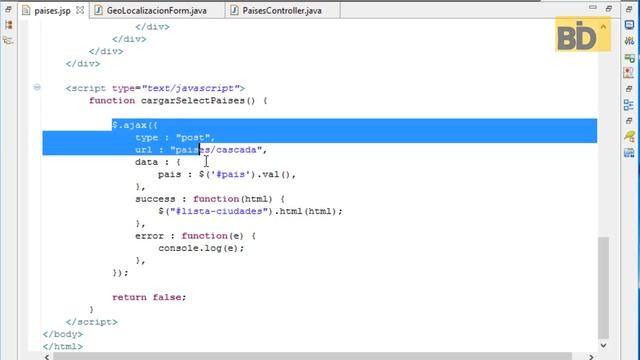Viewport: 640px width, 360px height.
Task: Click the horizontal scrollbar left arrow
Action: point(47,357)
